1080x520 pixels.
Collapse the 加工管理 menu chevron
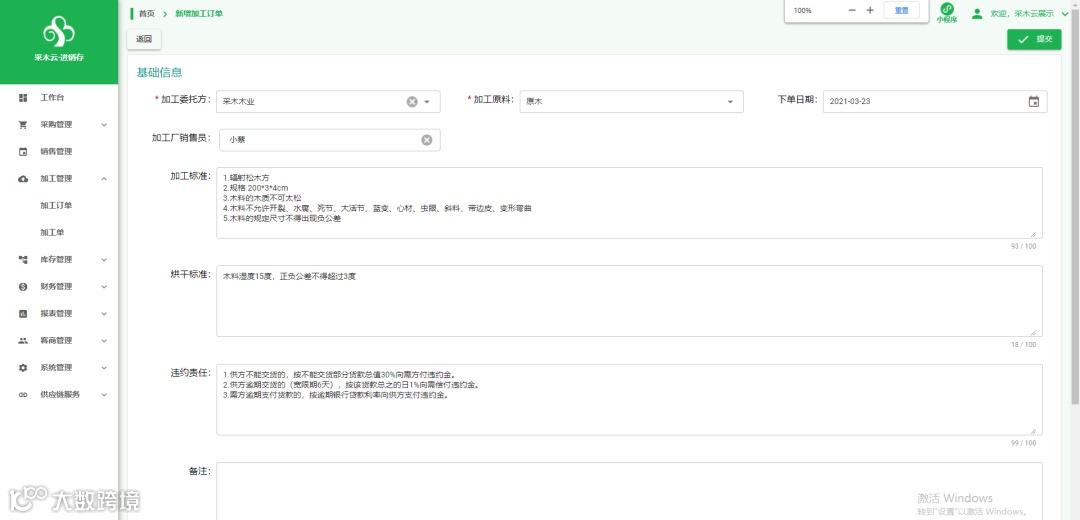point(104,178)
